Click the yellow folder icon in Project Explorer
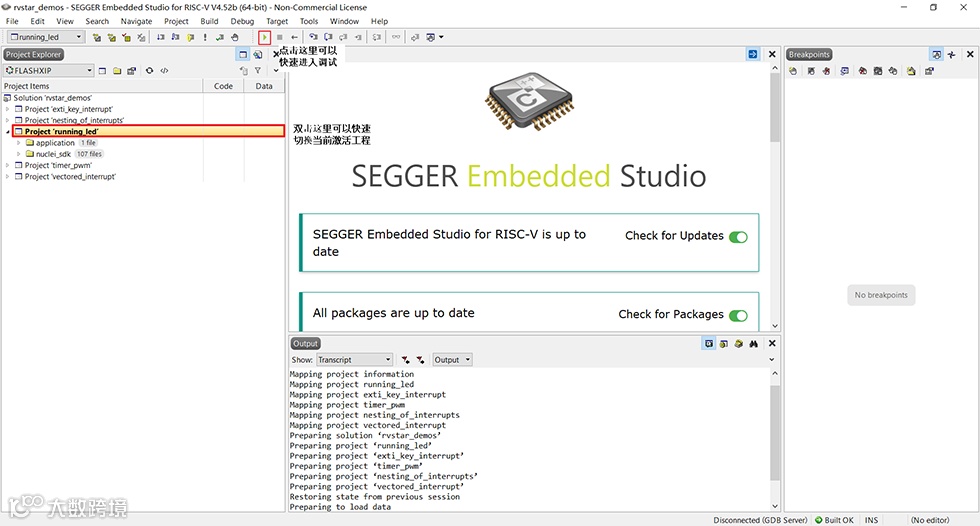 pos(117,71)
